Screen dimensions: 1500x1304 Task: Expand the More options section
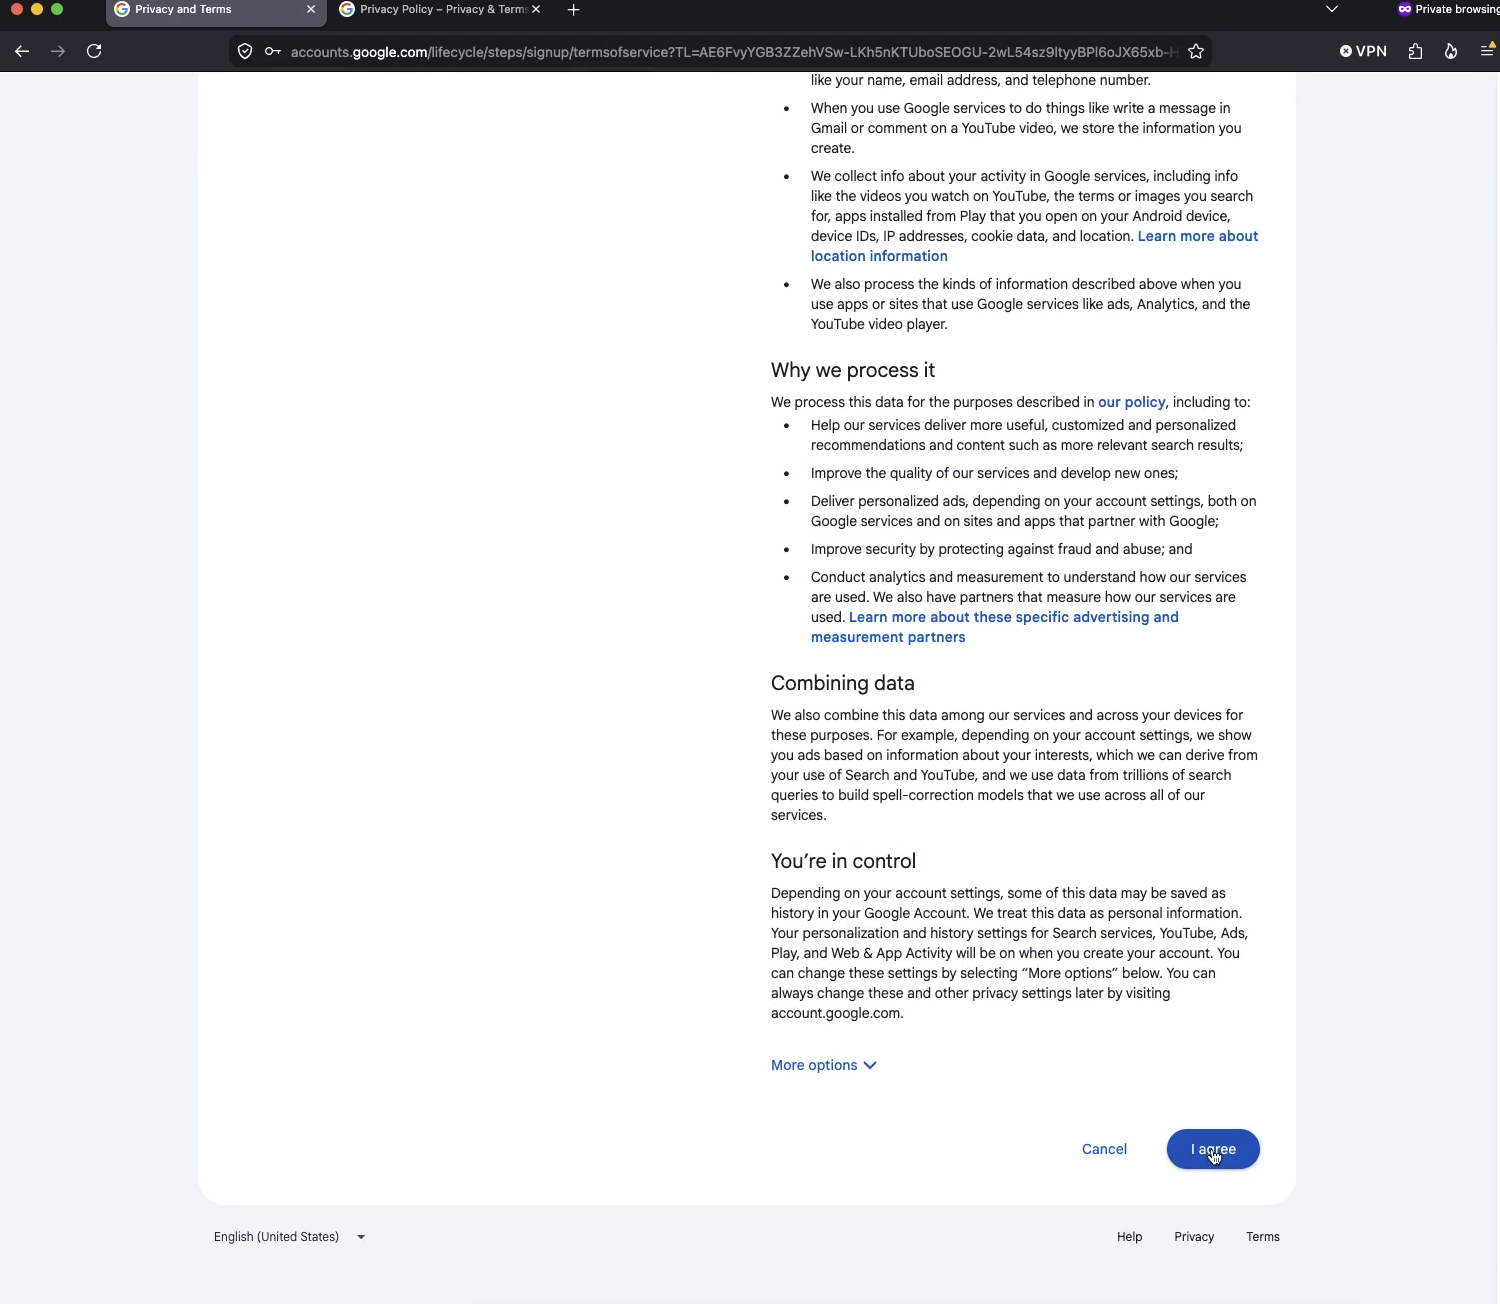824,1065
